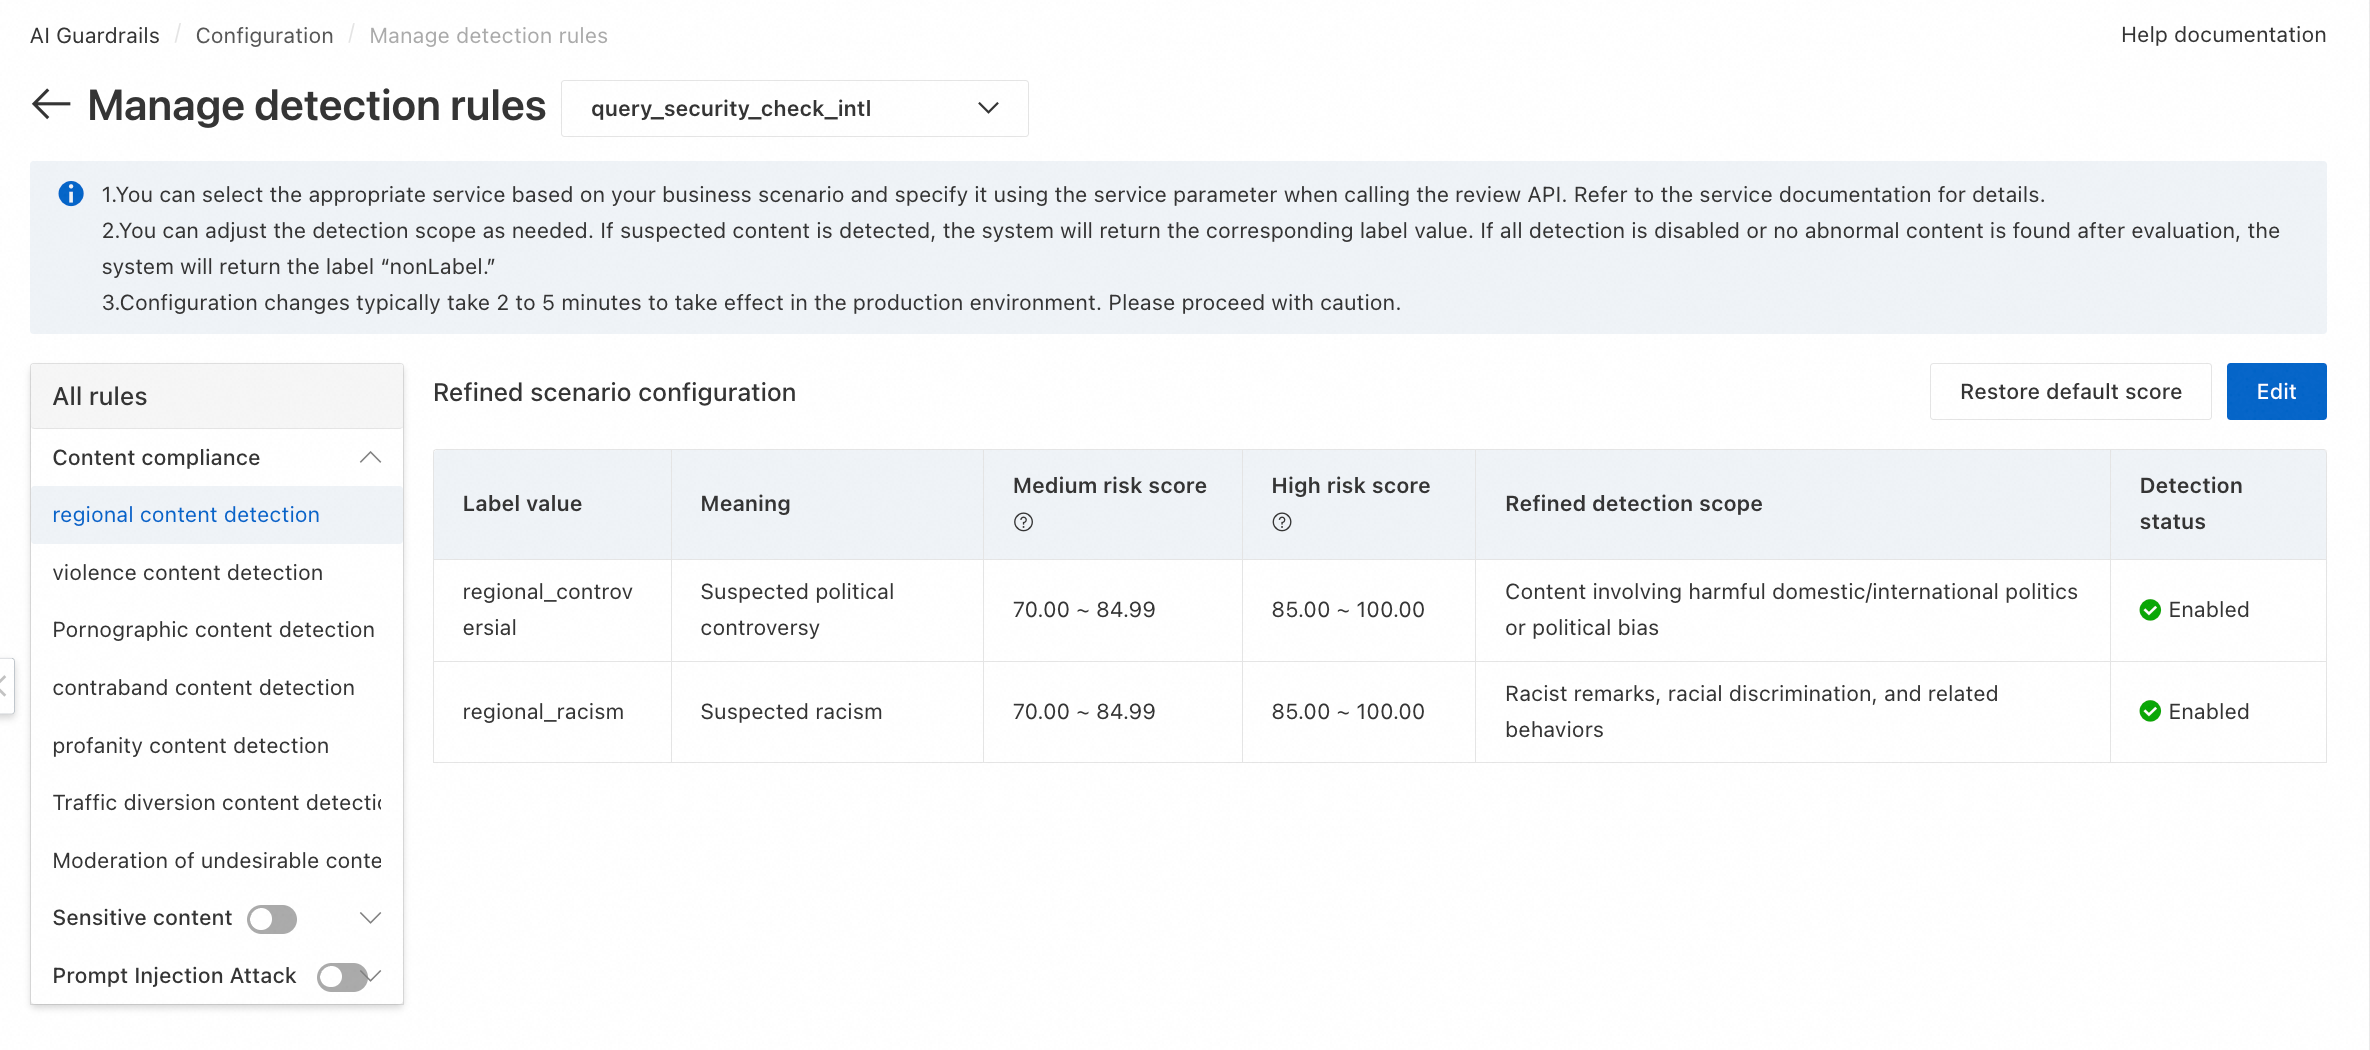Go to Configuration in the breadcrumb
The height and width of the screenshot is (1050, 2370).
tap(264, 36)
